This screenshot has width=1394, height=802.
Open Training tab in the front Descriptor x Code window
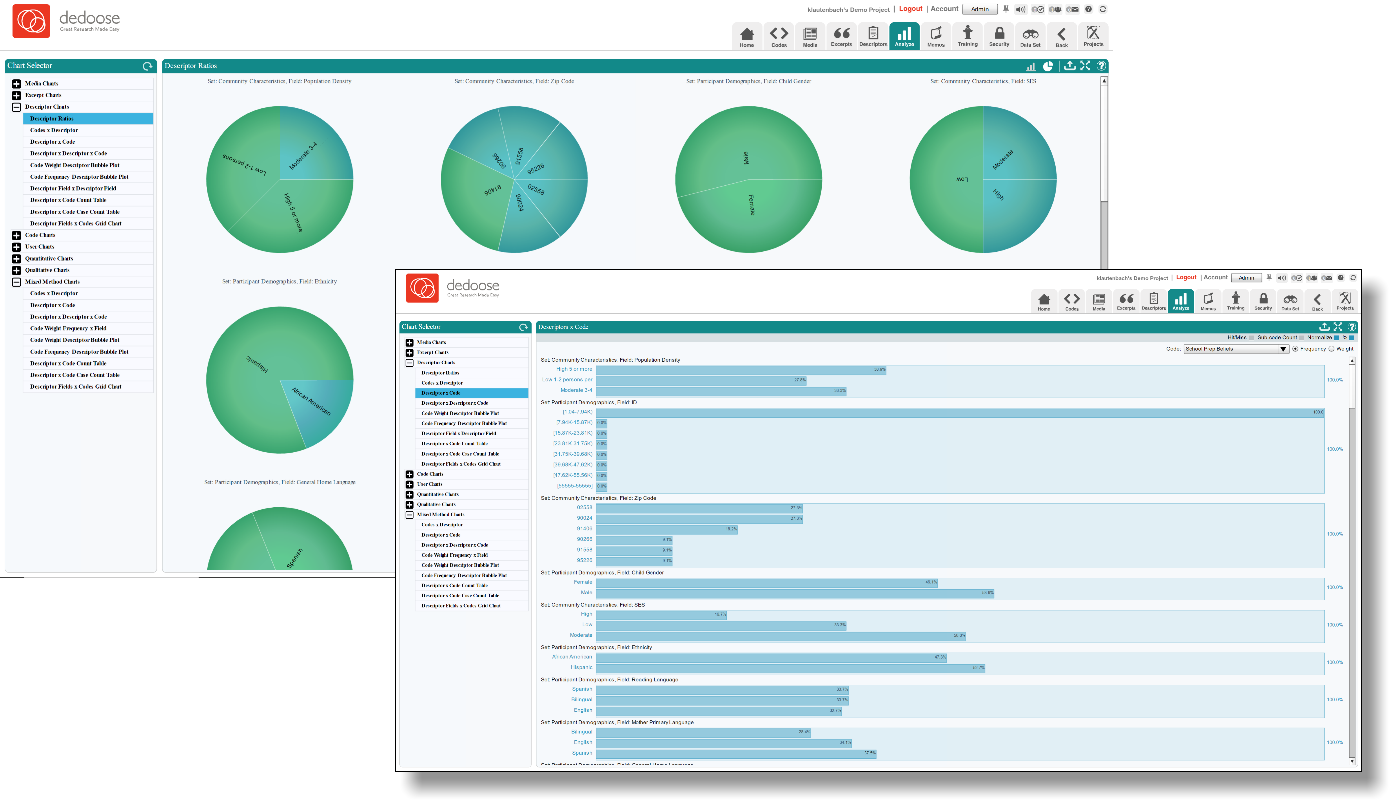point(1235,301)
